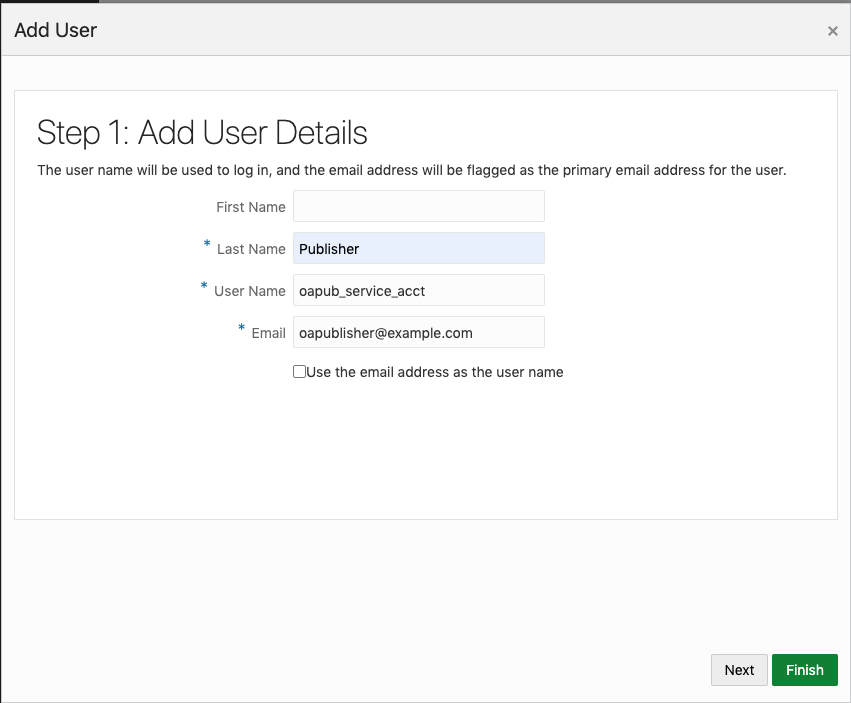Click the Add User dialog title
Screen dimensions: 851x703
click(x=55, y=30)
